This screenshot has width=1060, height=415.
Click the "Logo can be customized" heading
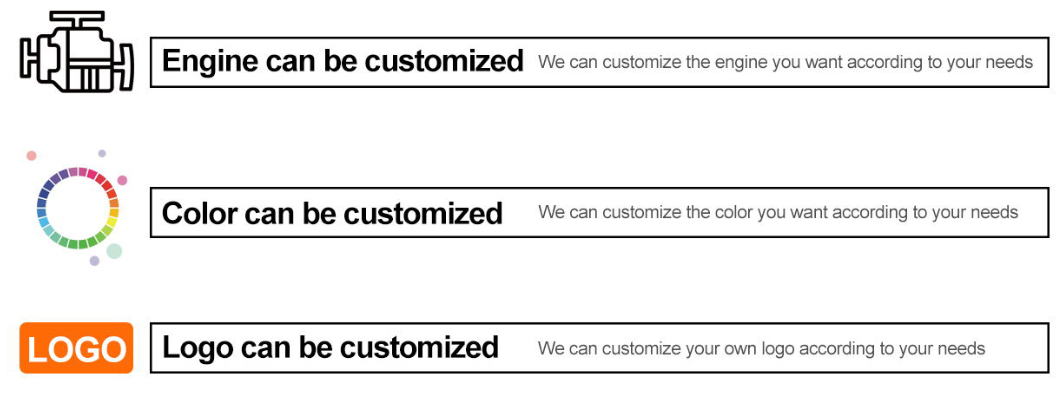[330, 348]
